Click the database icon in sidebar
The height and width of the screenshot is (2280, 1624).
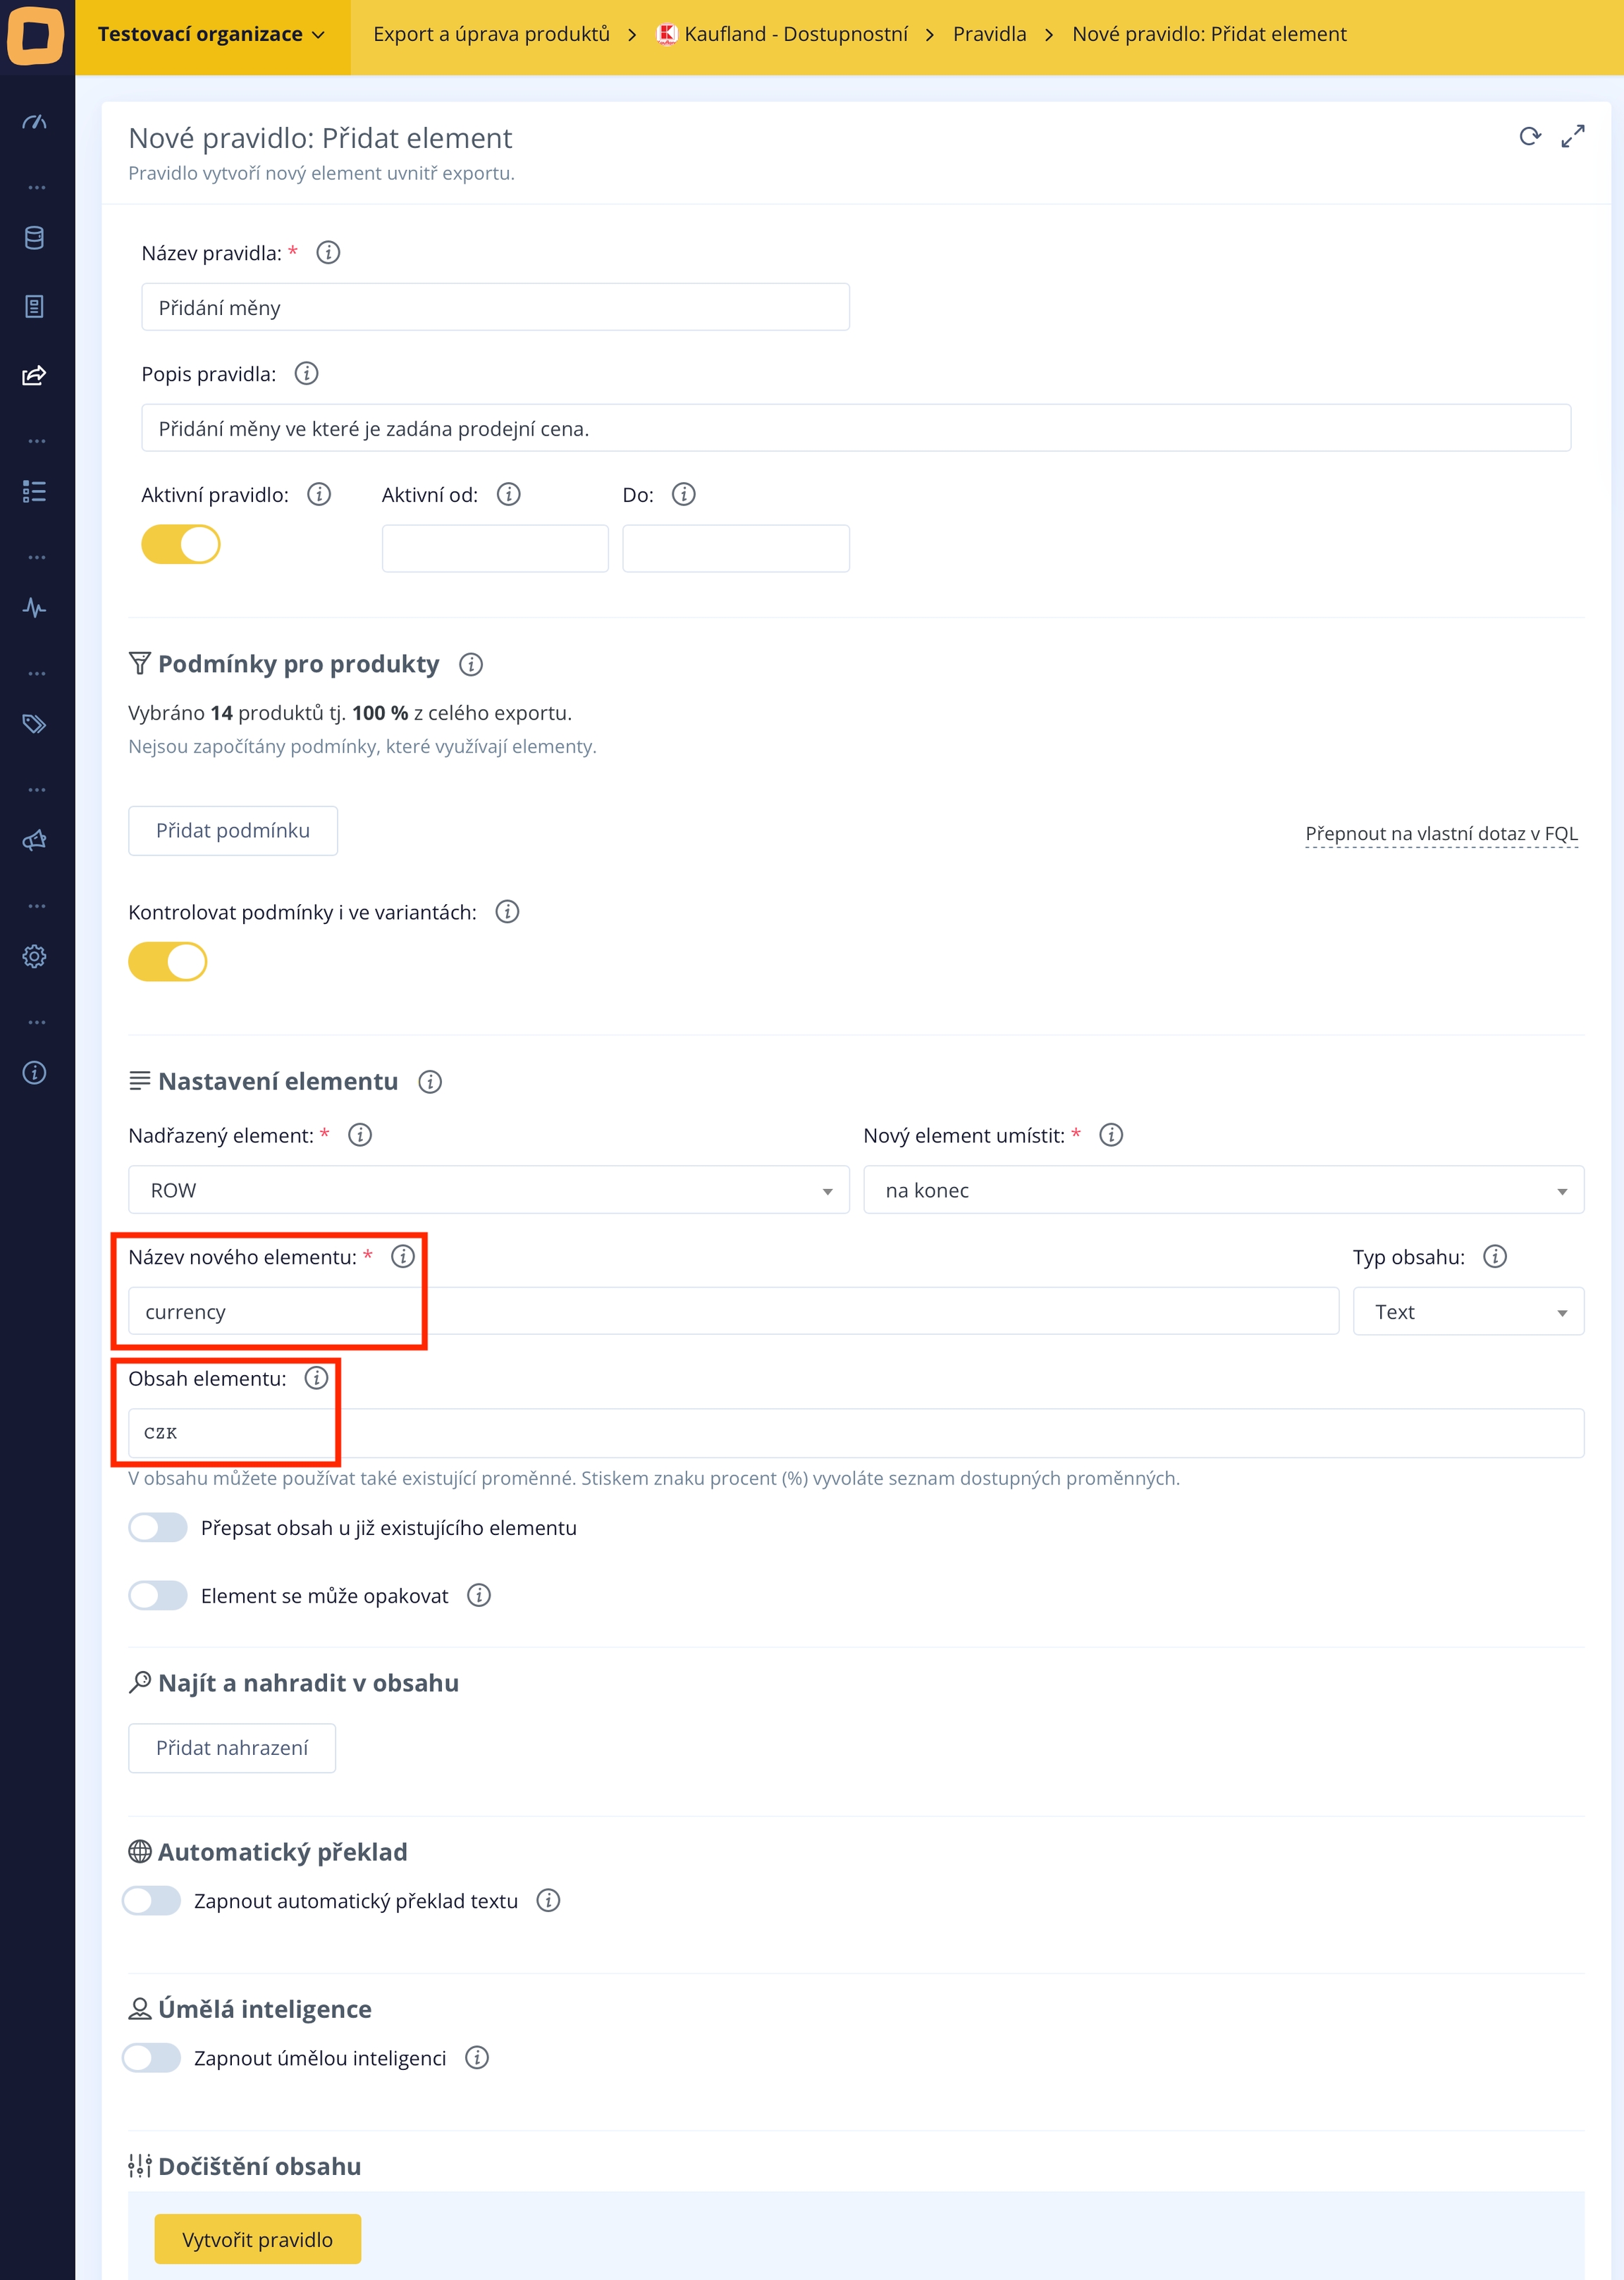(35, 238)
